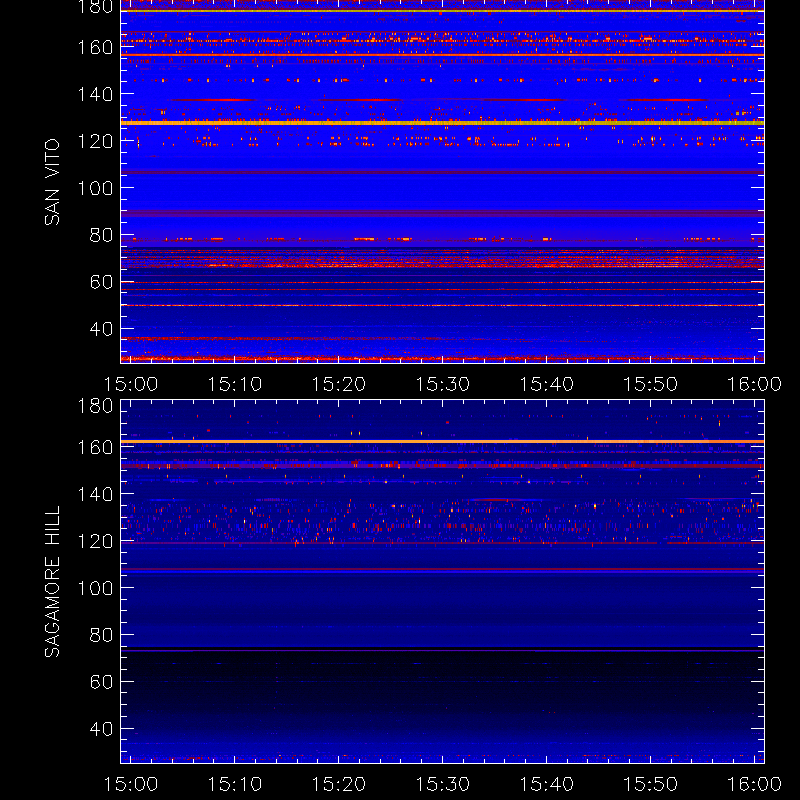Click the 15:10 time label under Sagamore Hill plot
The height and width of the screenshot is (800, 800).
tap(235, 784)
